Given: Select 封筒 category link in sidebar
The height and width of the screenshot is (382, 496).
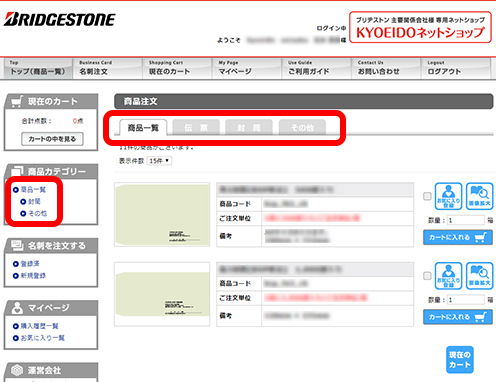Looking at the screenshot, I should coord(34,201).
